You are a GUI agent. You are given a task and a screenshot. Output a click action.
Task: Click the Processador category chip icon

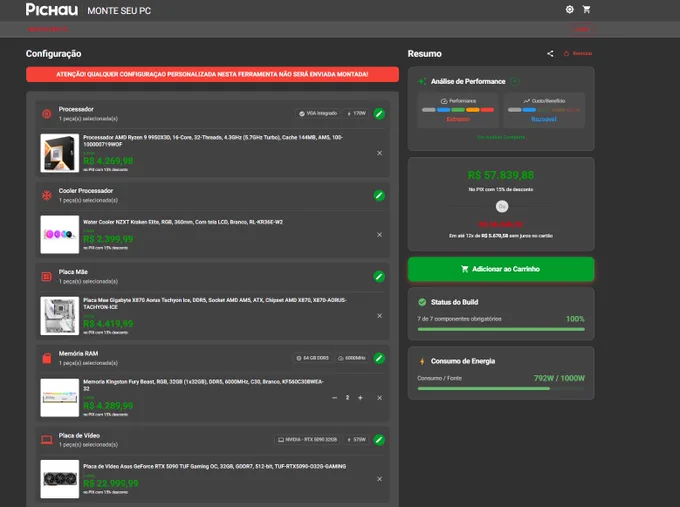(46, 114)
